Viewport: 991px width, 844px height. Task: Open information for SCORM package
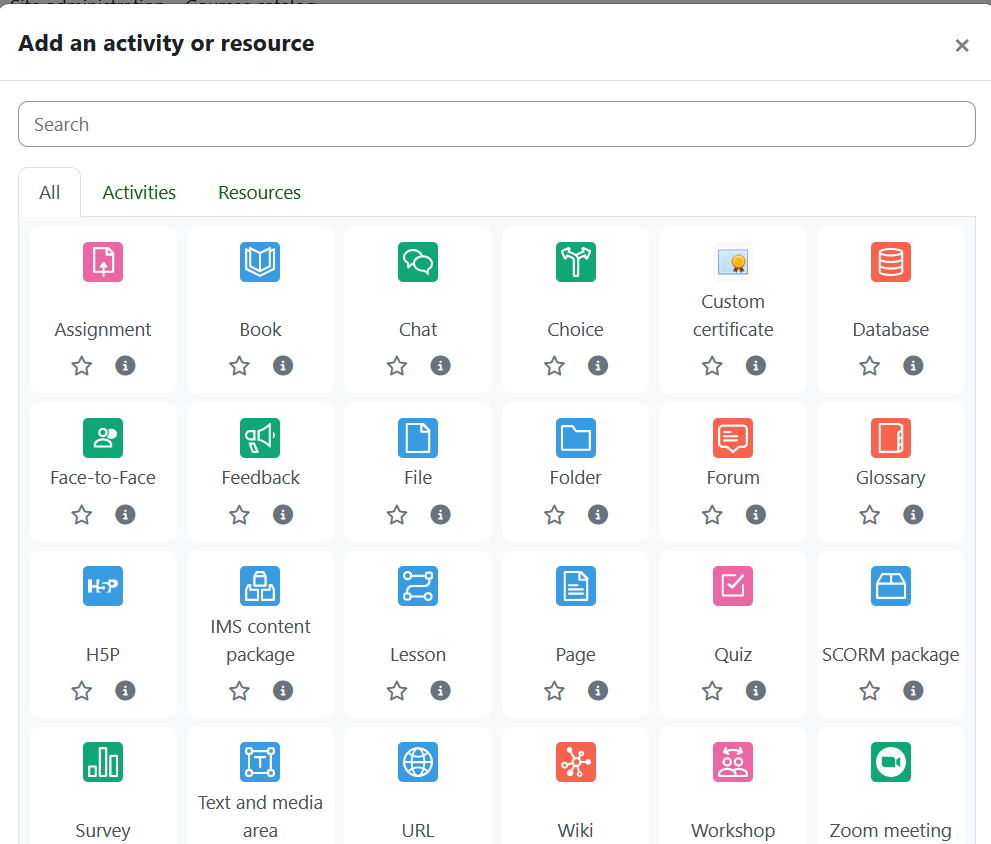pos(913,691)
